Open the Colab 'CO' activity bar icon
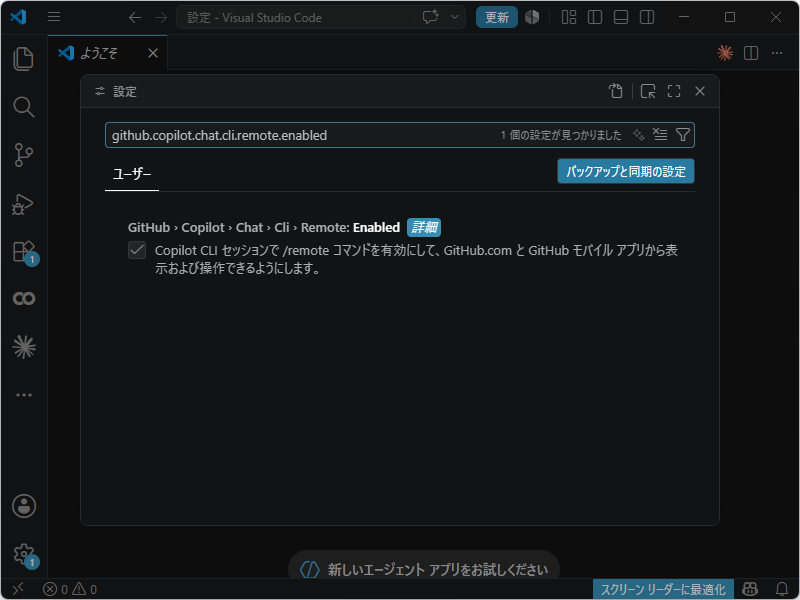This screenshot has height=600, width=800. (23, 298)
